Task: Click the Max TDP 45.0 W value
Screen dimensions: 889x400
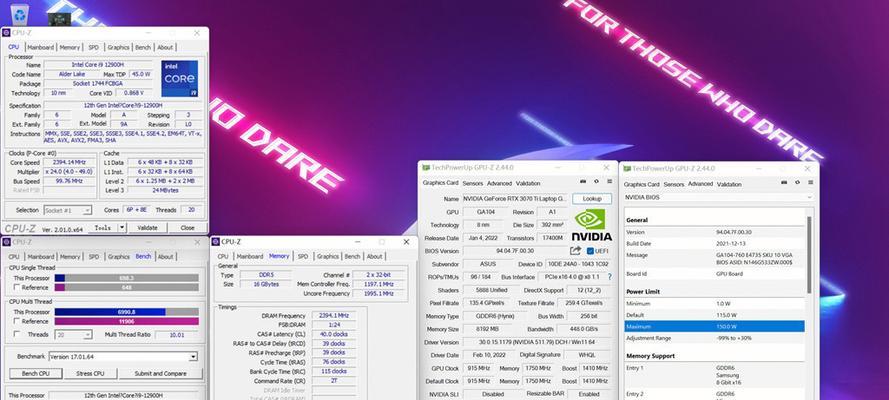Action: click(x=141, y=74)
